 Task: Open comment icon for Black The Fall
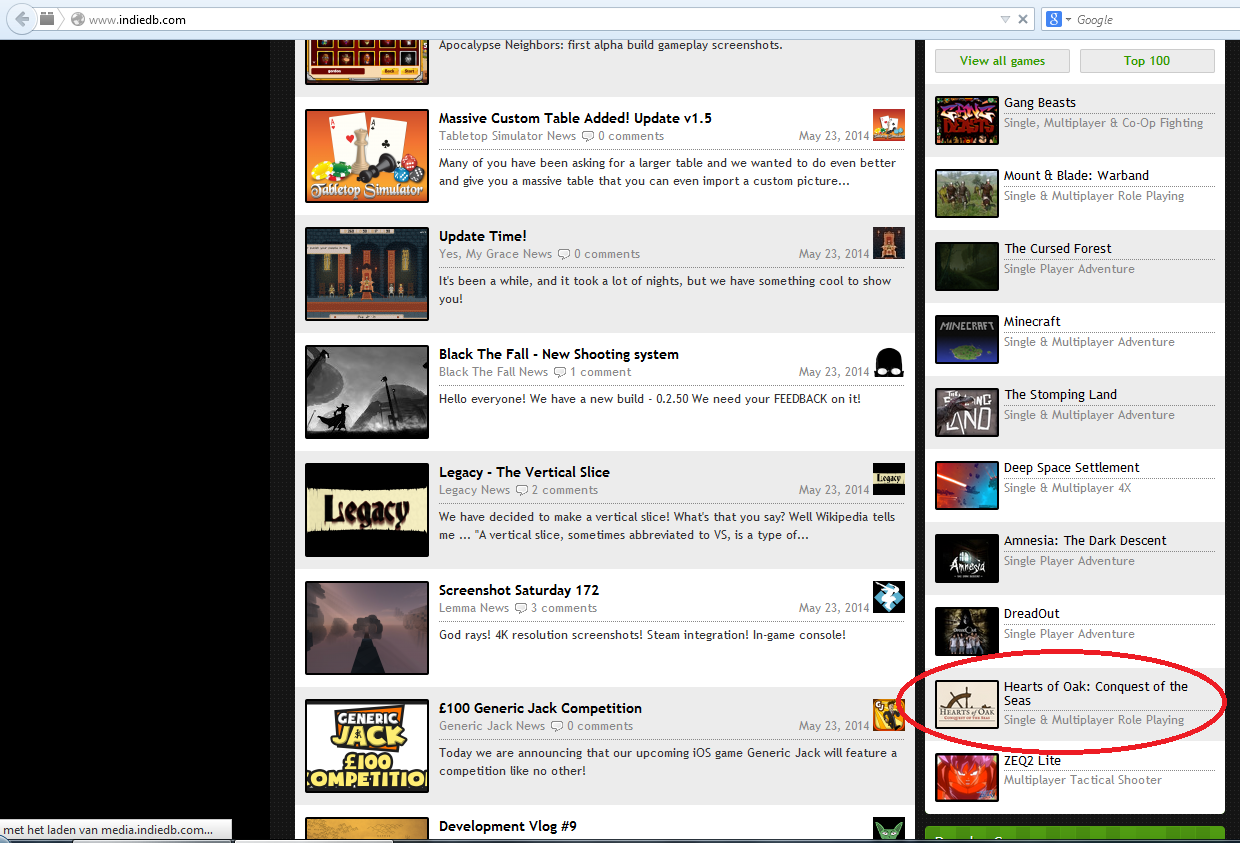click(x=559, y=373)
